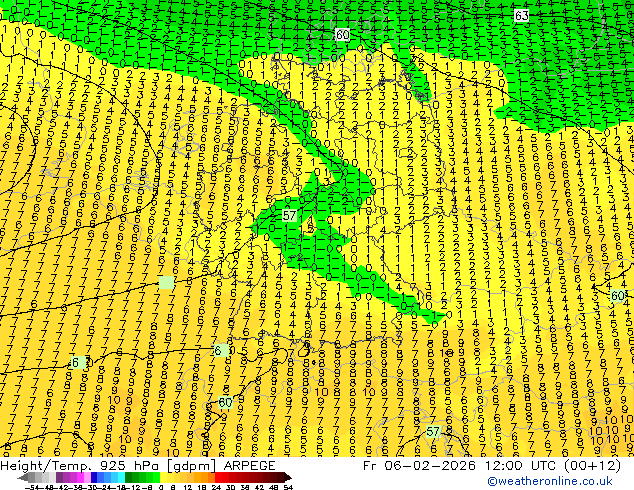
Task: Click the 12 value under the color scale
Action: point(188,487)
